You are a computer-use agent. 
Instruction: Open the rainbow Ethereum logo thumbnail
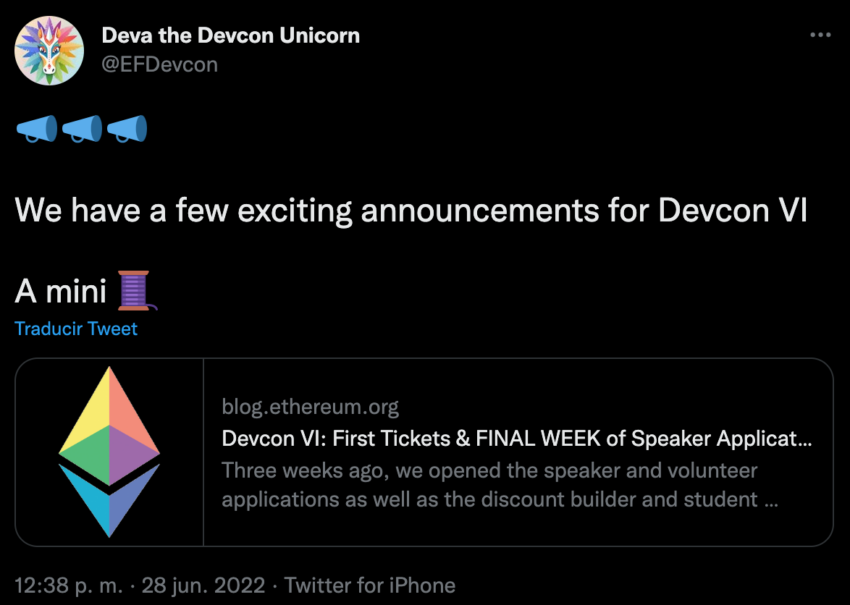pyautogui.click(x=109, y=452)
